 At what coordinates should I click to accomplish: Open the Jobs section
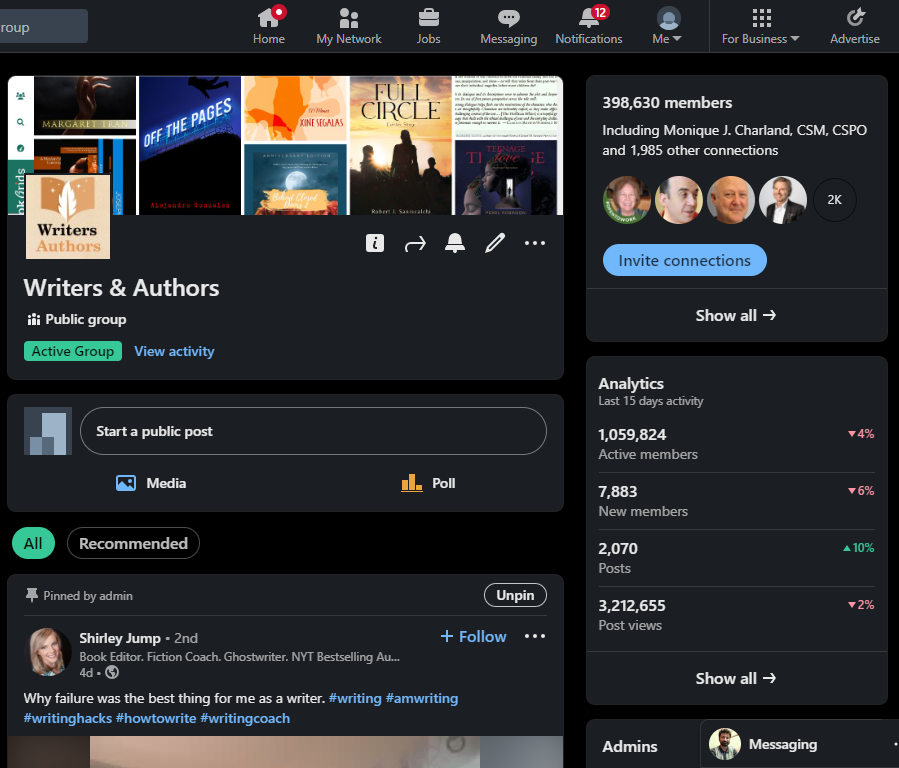point(428,26)
